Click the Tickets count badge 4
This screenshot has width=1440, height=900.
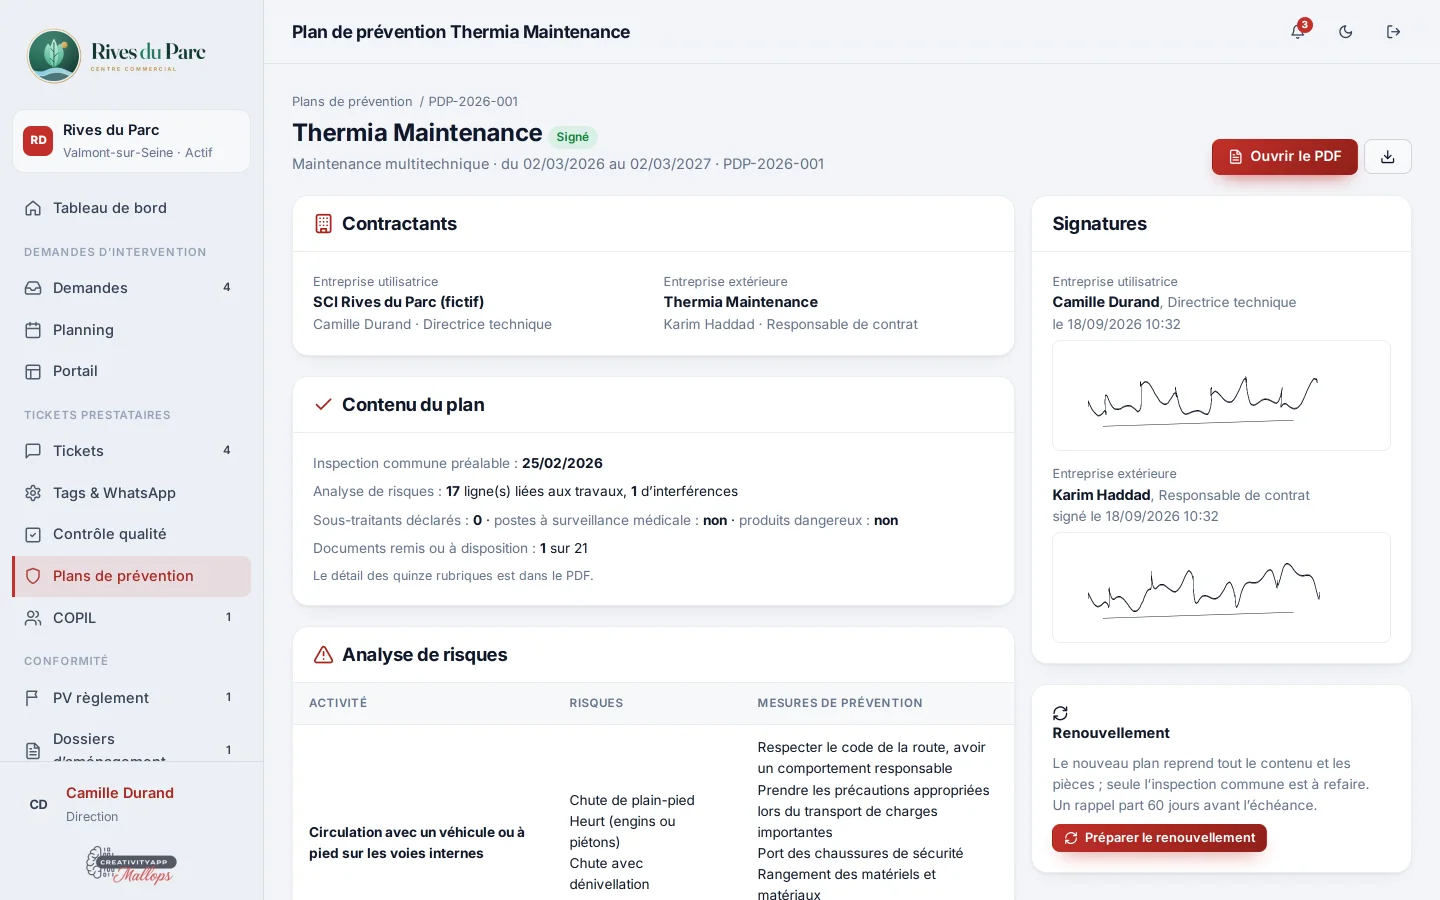click(227, 451)
